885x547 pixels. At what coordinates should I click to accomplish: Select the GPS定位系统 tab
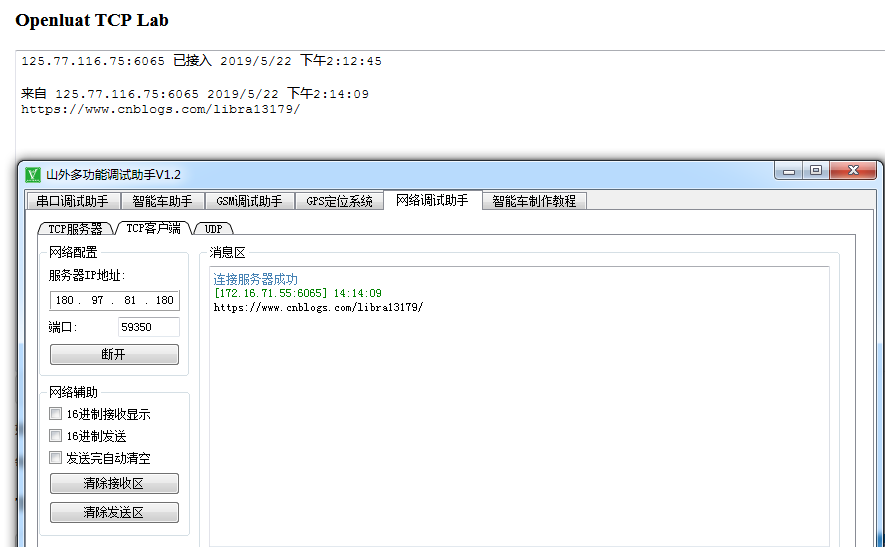(339, 201)
